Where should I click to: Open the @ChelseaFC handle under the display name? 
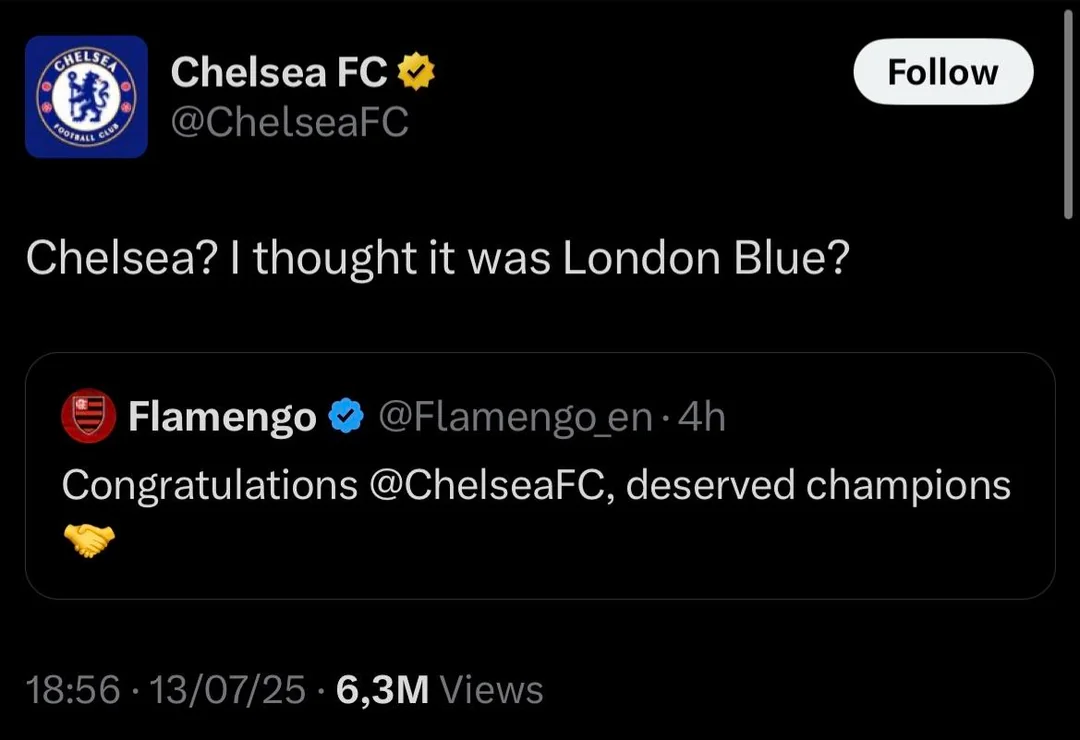point(289,122)
